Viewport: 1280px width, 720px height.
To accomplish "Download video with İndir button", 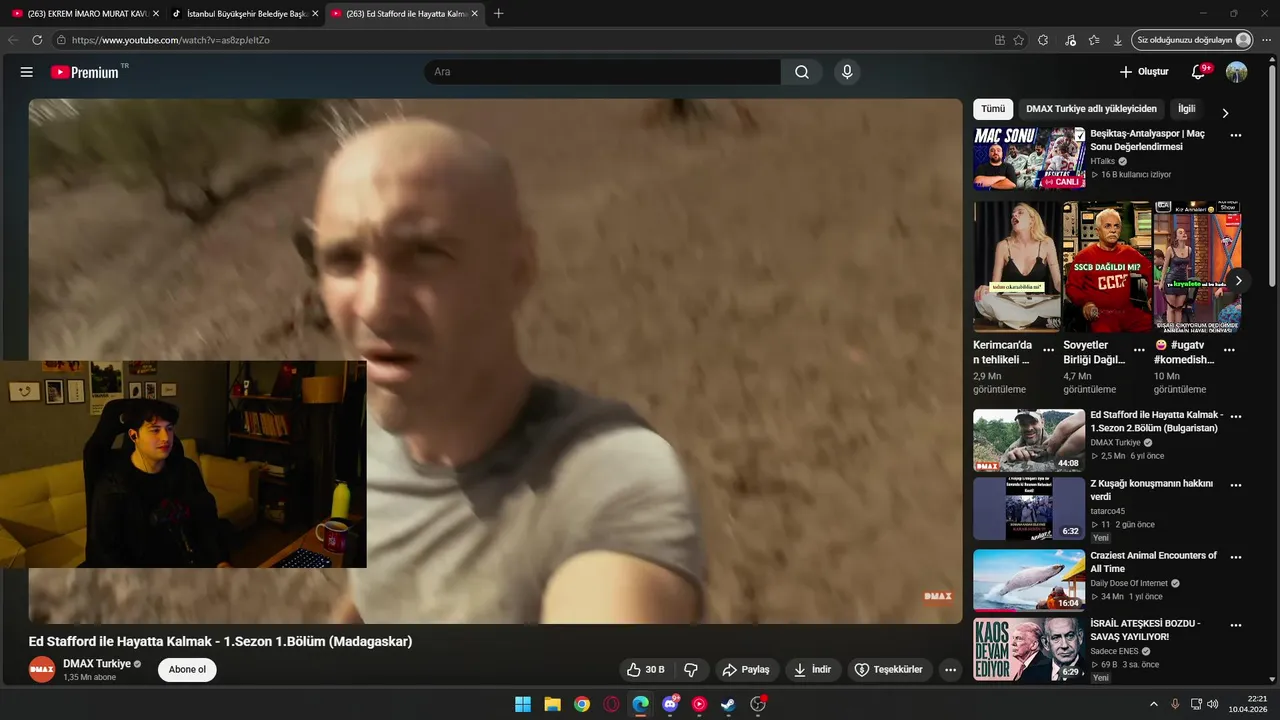I will 812,670.
